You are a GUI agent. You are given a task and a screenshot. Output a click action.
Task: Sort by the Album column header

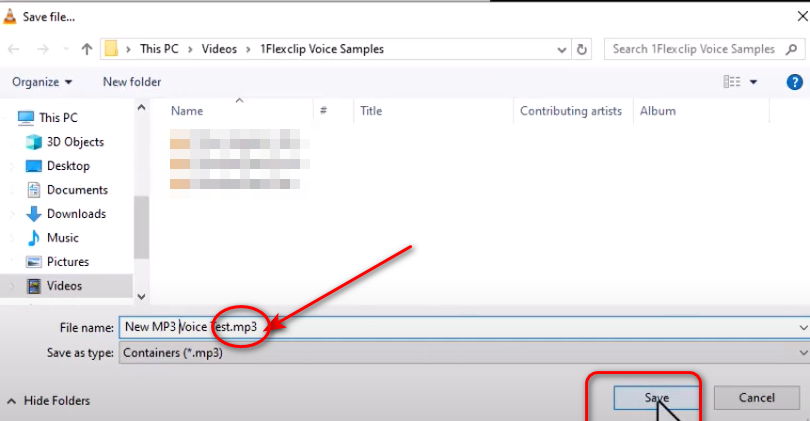[658, 111]
